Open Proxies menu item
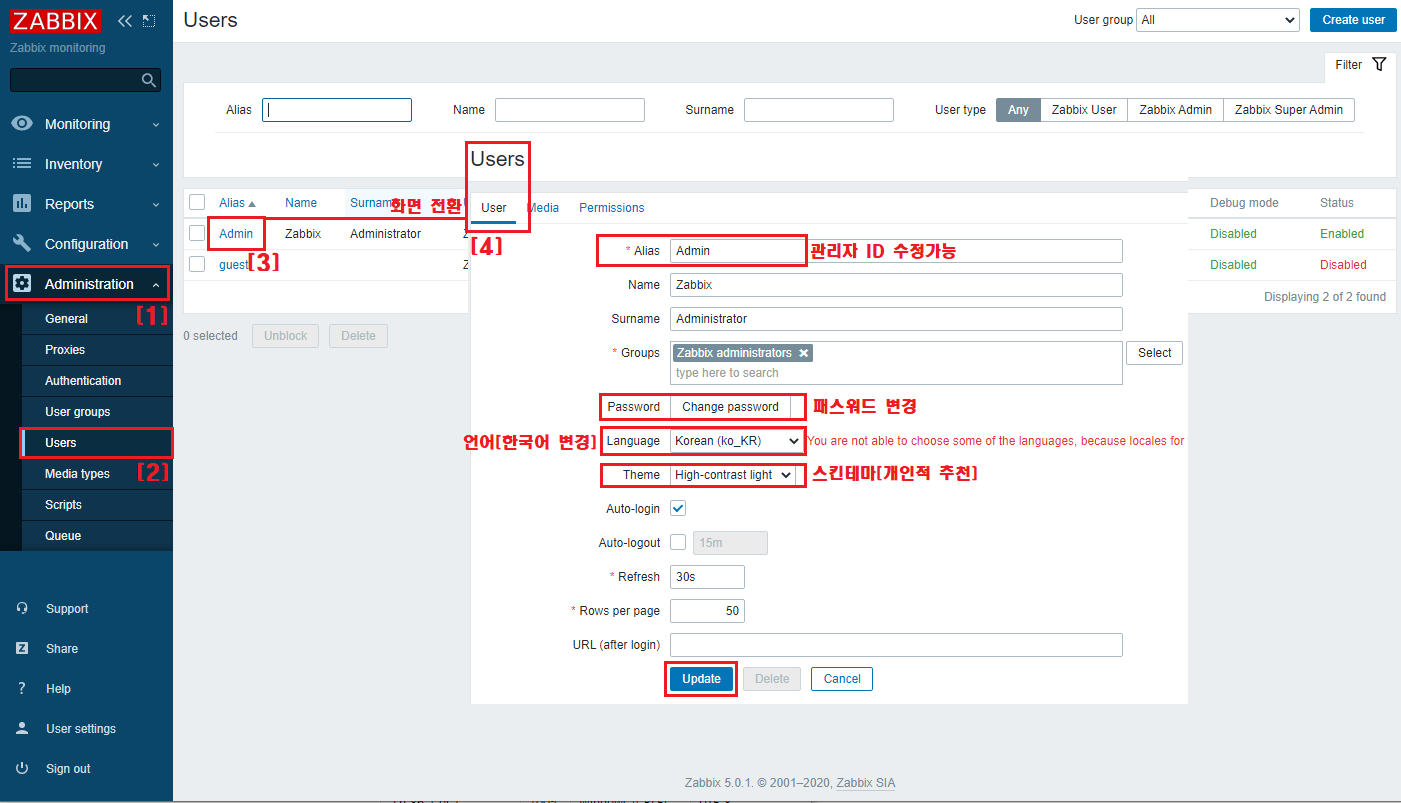The width and height of the screenshot is (1401, 803). click(x=65, y=350)
